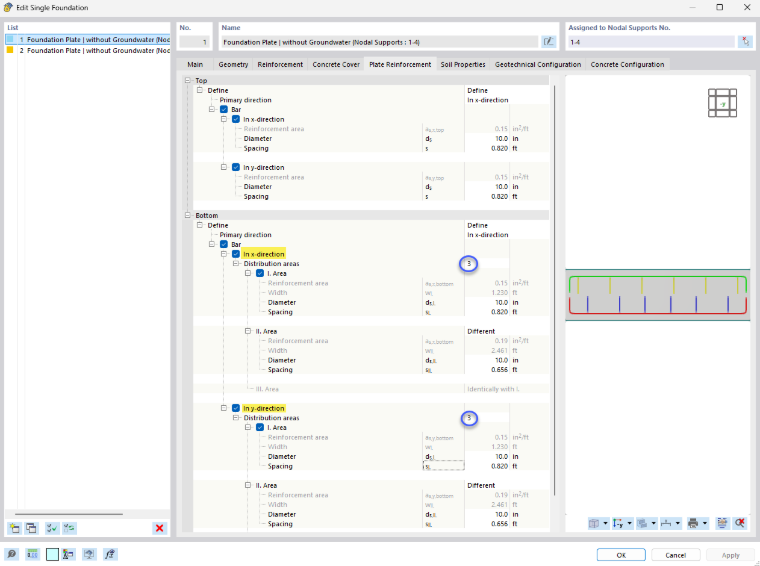
Task: Click the vertical scrollbar of the reinforcement tree
Action: (554, 291)
